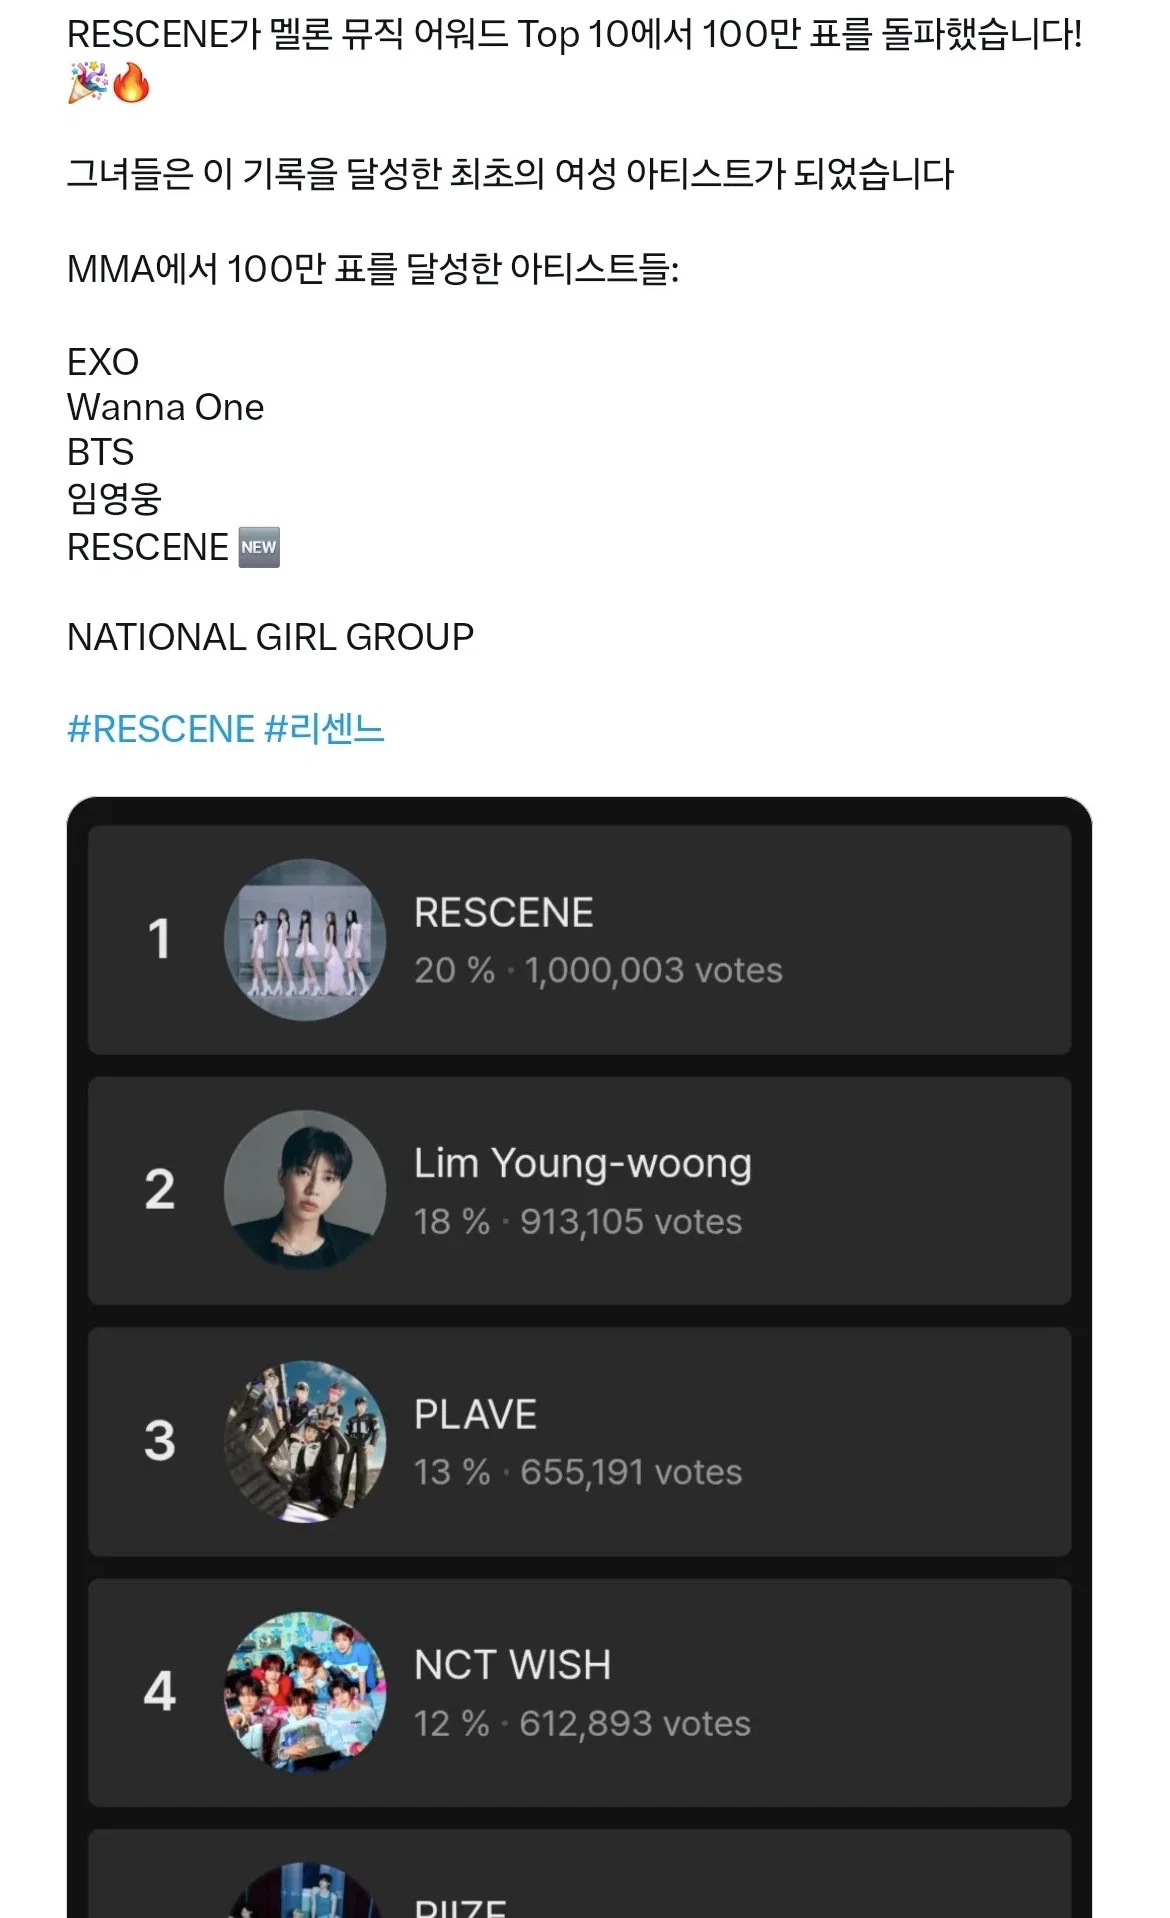The height and width of the screenshot is (1918, 1170).
Task: Select the rank 3 PLAVE row
Action: click(x=579, y=1442)
